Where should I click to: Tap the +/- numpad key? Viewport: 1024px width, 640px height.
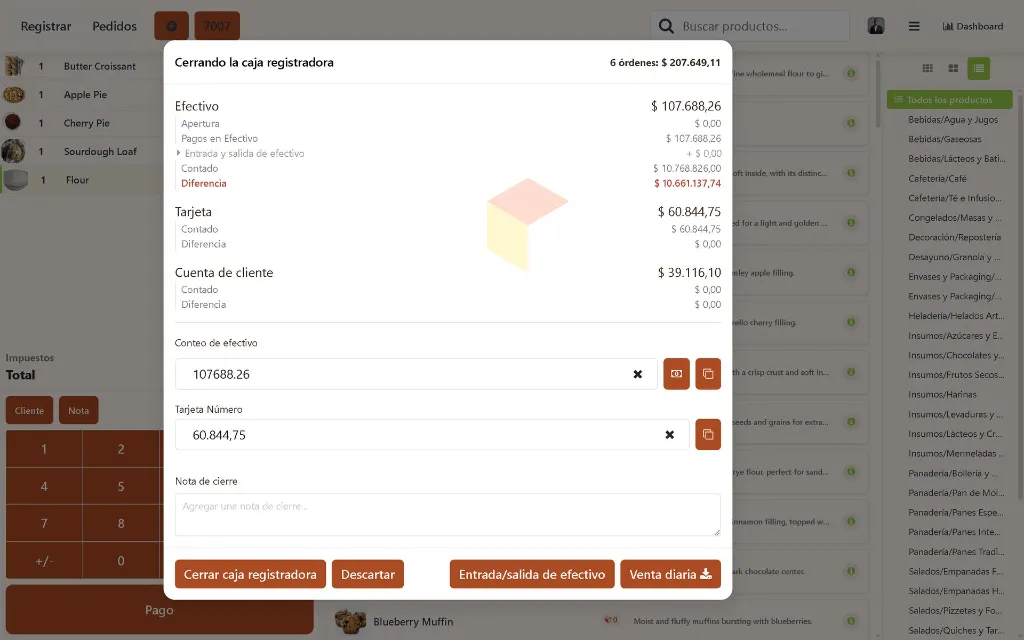pyautogui.click(x=44, y=560)
